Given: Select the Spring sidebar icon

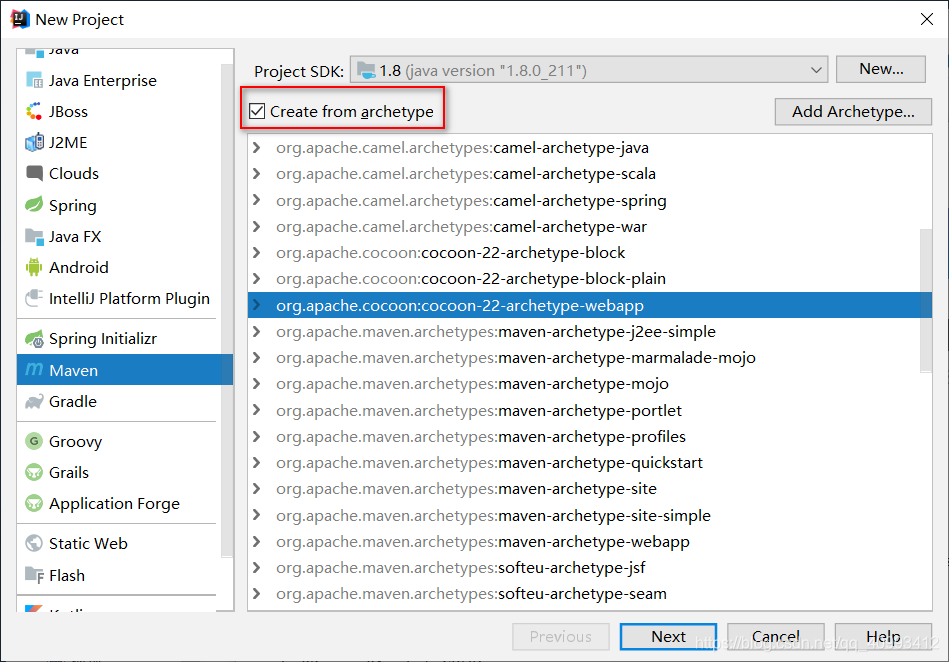Looking at the screenshot, I should pyautogui.click(x=35, y=205).
